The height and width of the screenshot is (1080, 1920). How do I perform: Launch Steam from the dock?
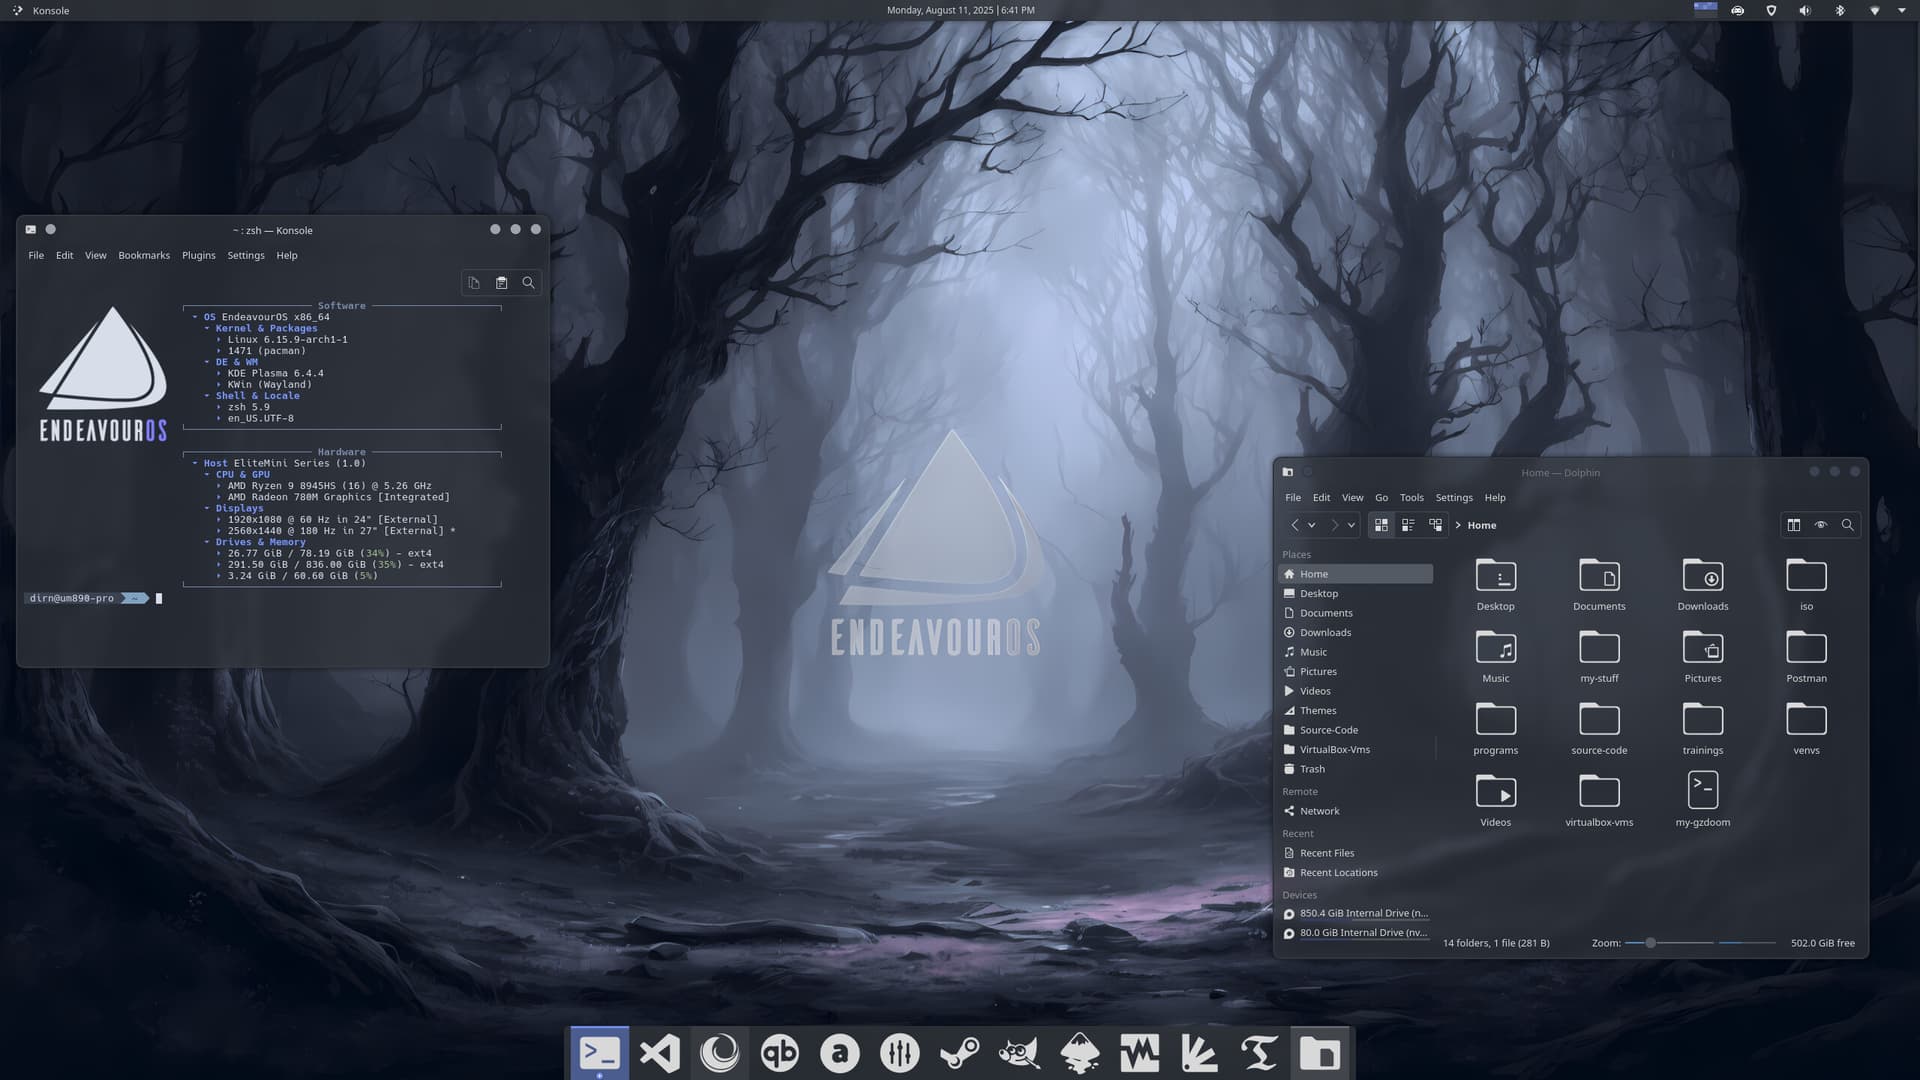click(959, 1053)
